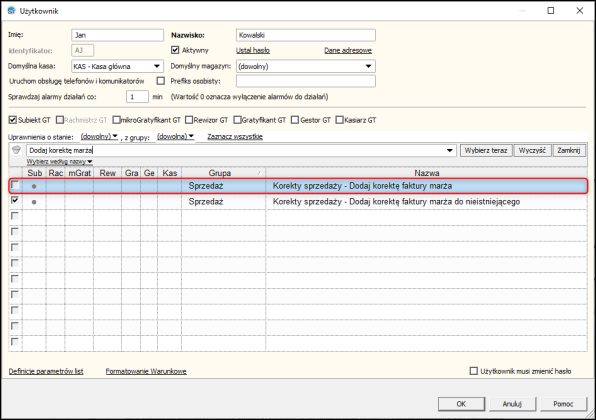
Task: Click the Zaznacz wszystkie link
Action: point(235,136)
